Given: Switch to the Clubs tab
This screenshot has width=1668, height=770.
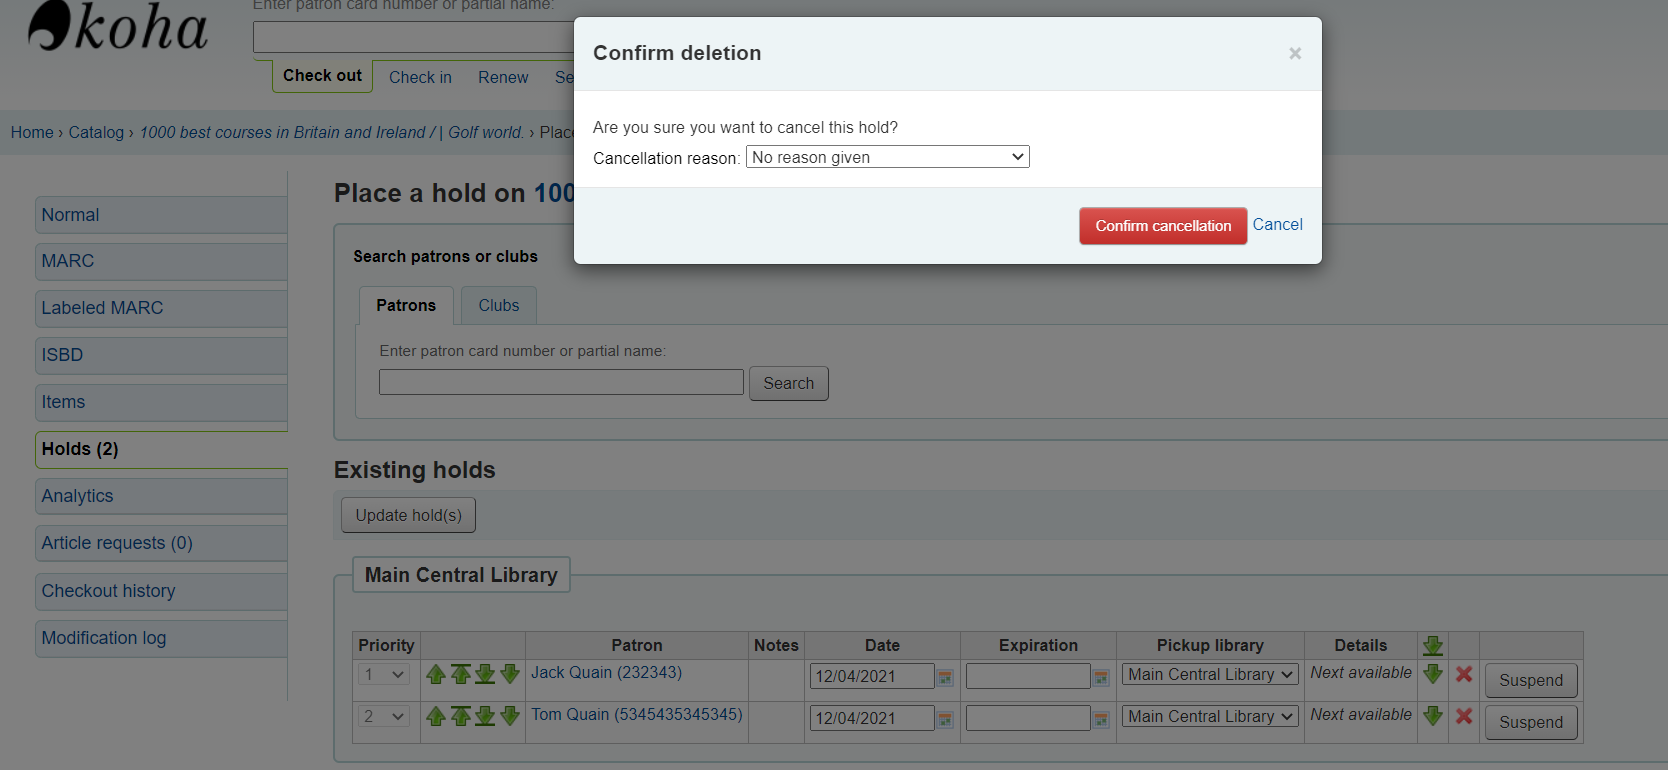Looking at the screenshot, I should click(499, 305).
